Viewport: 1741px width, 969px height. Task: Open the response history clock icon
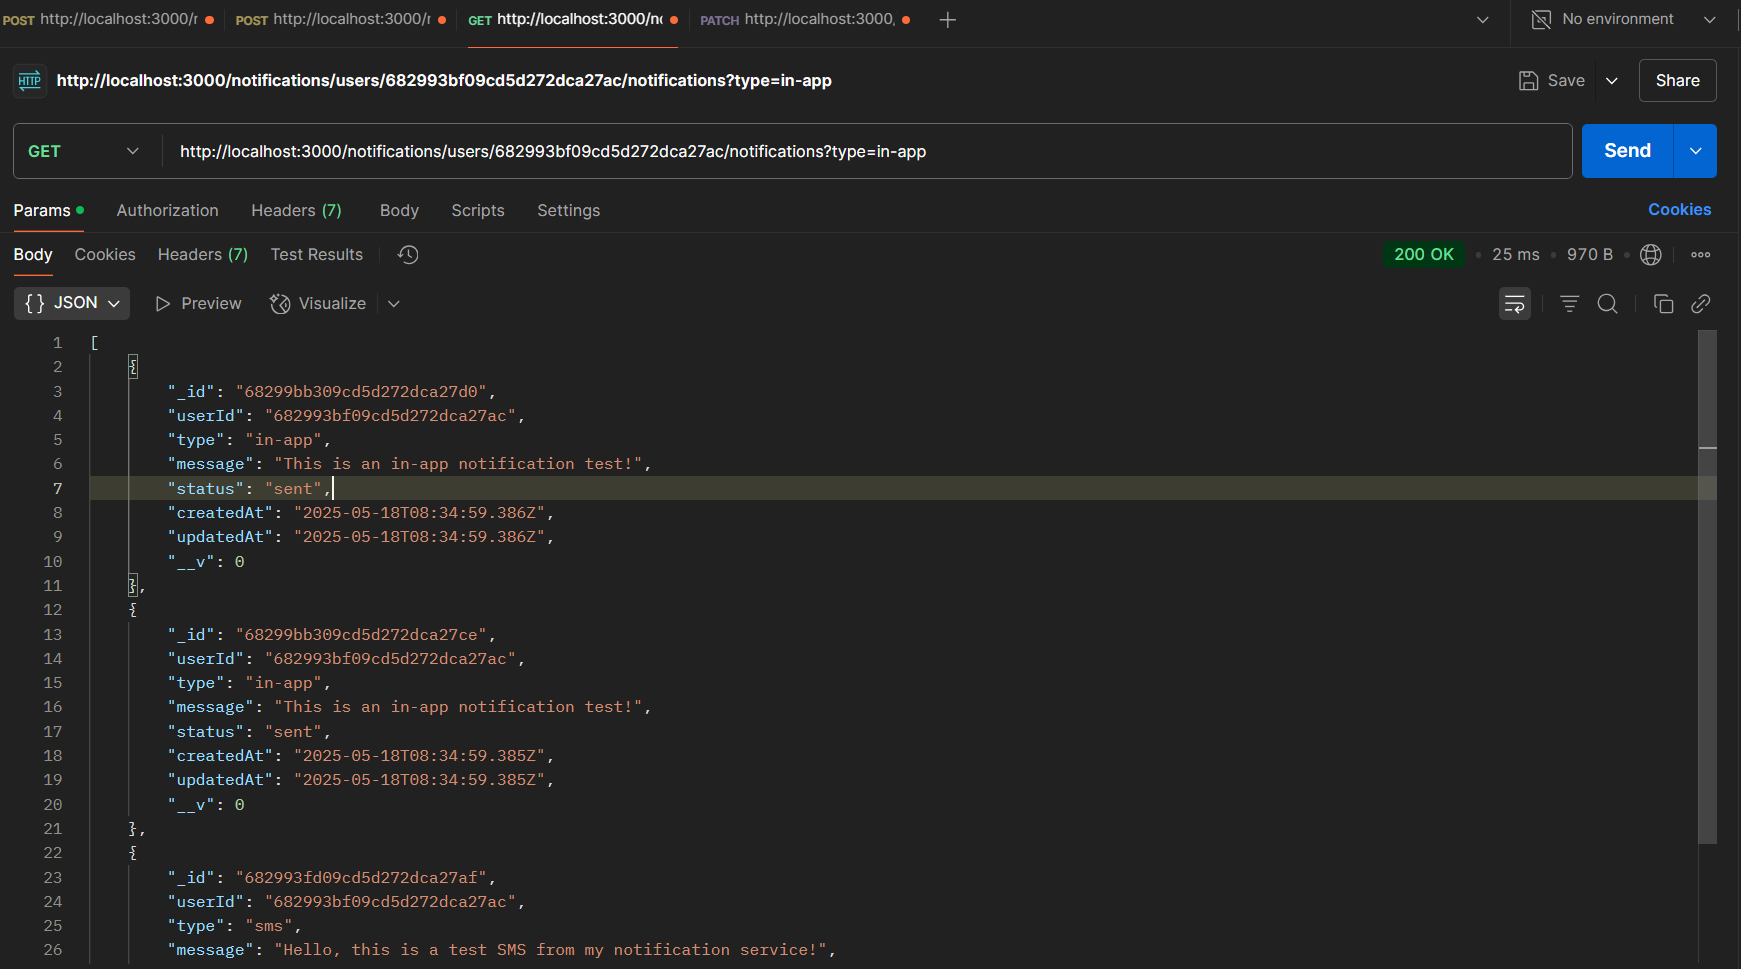[408, 254]
